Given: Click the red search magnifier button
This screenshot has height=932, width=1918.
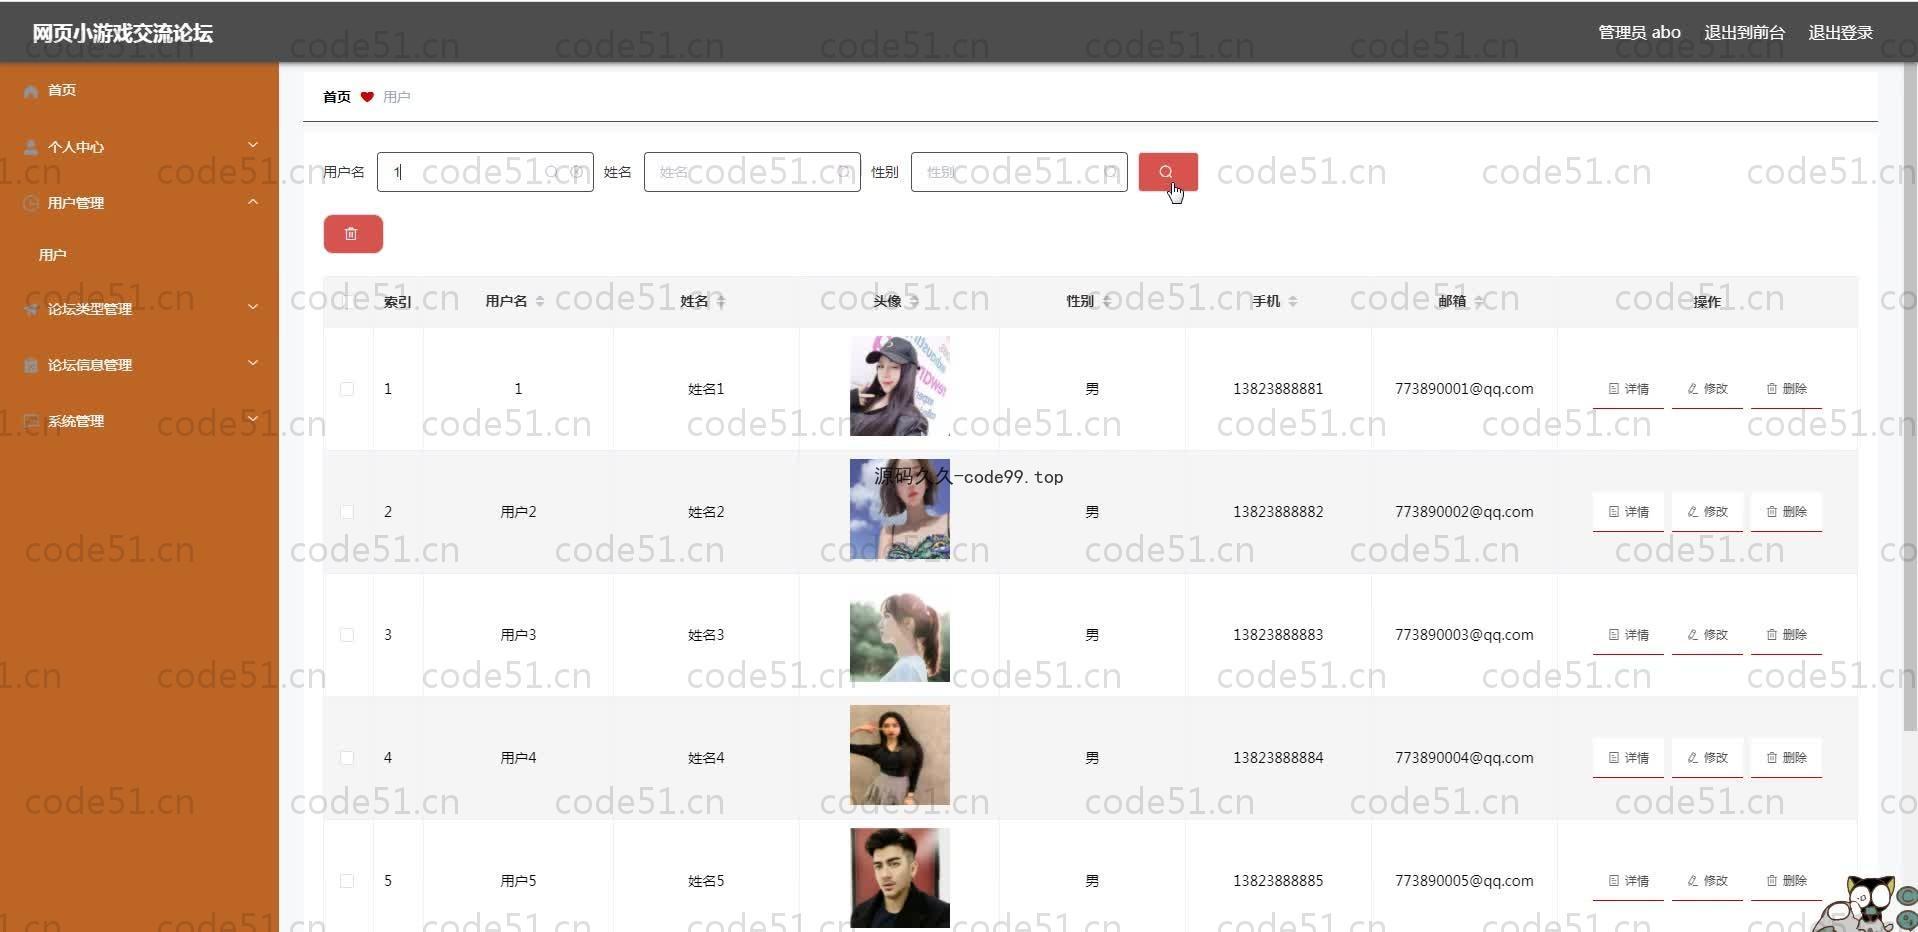Looking at the screenshot, I should pos(1167,172).
